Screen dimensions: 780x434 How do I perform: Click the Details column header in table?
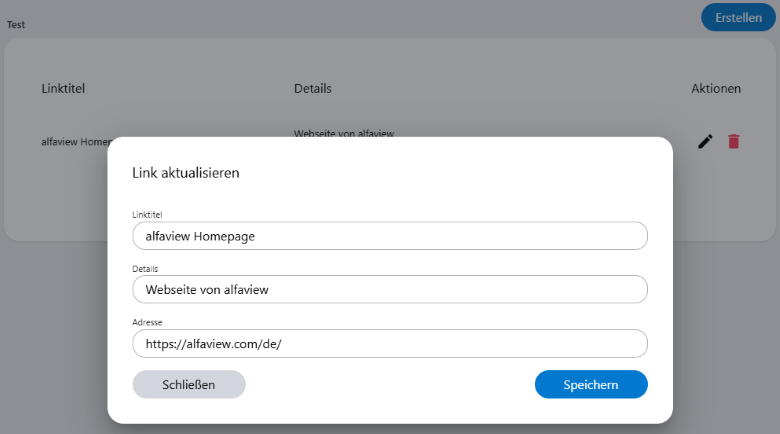click(x=312, y=88)
